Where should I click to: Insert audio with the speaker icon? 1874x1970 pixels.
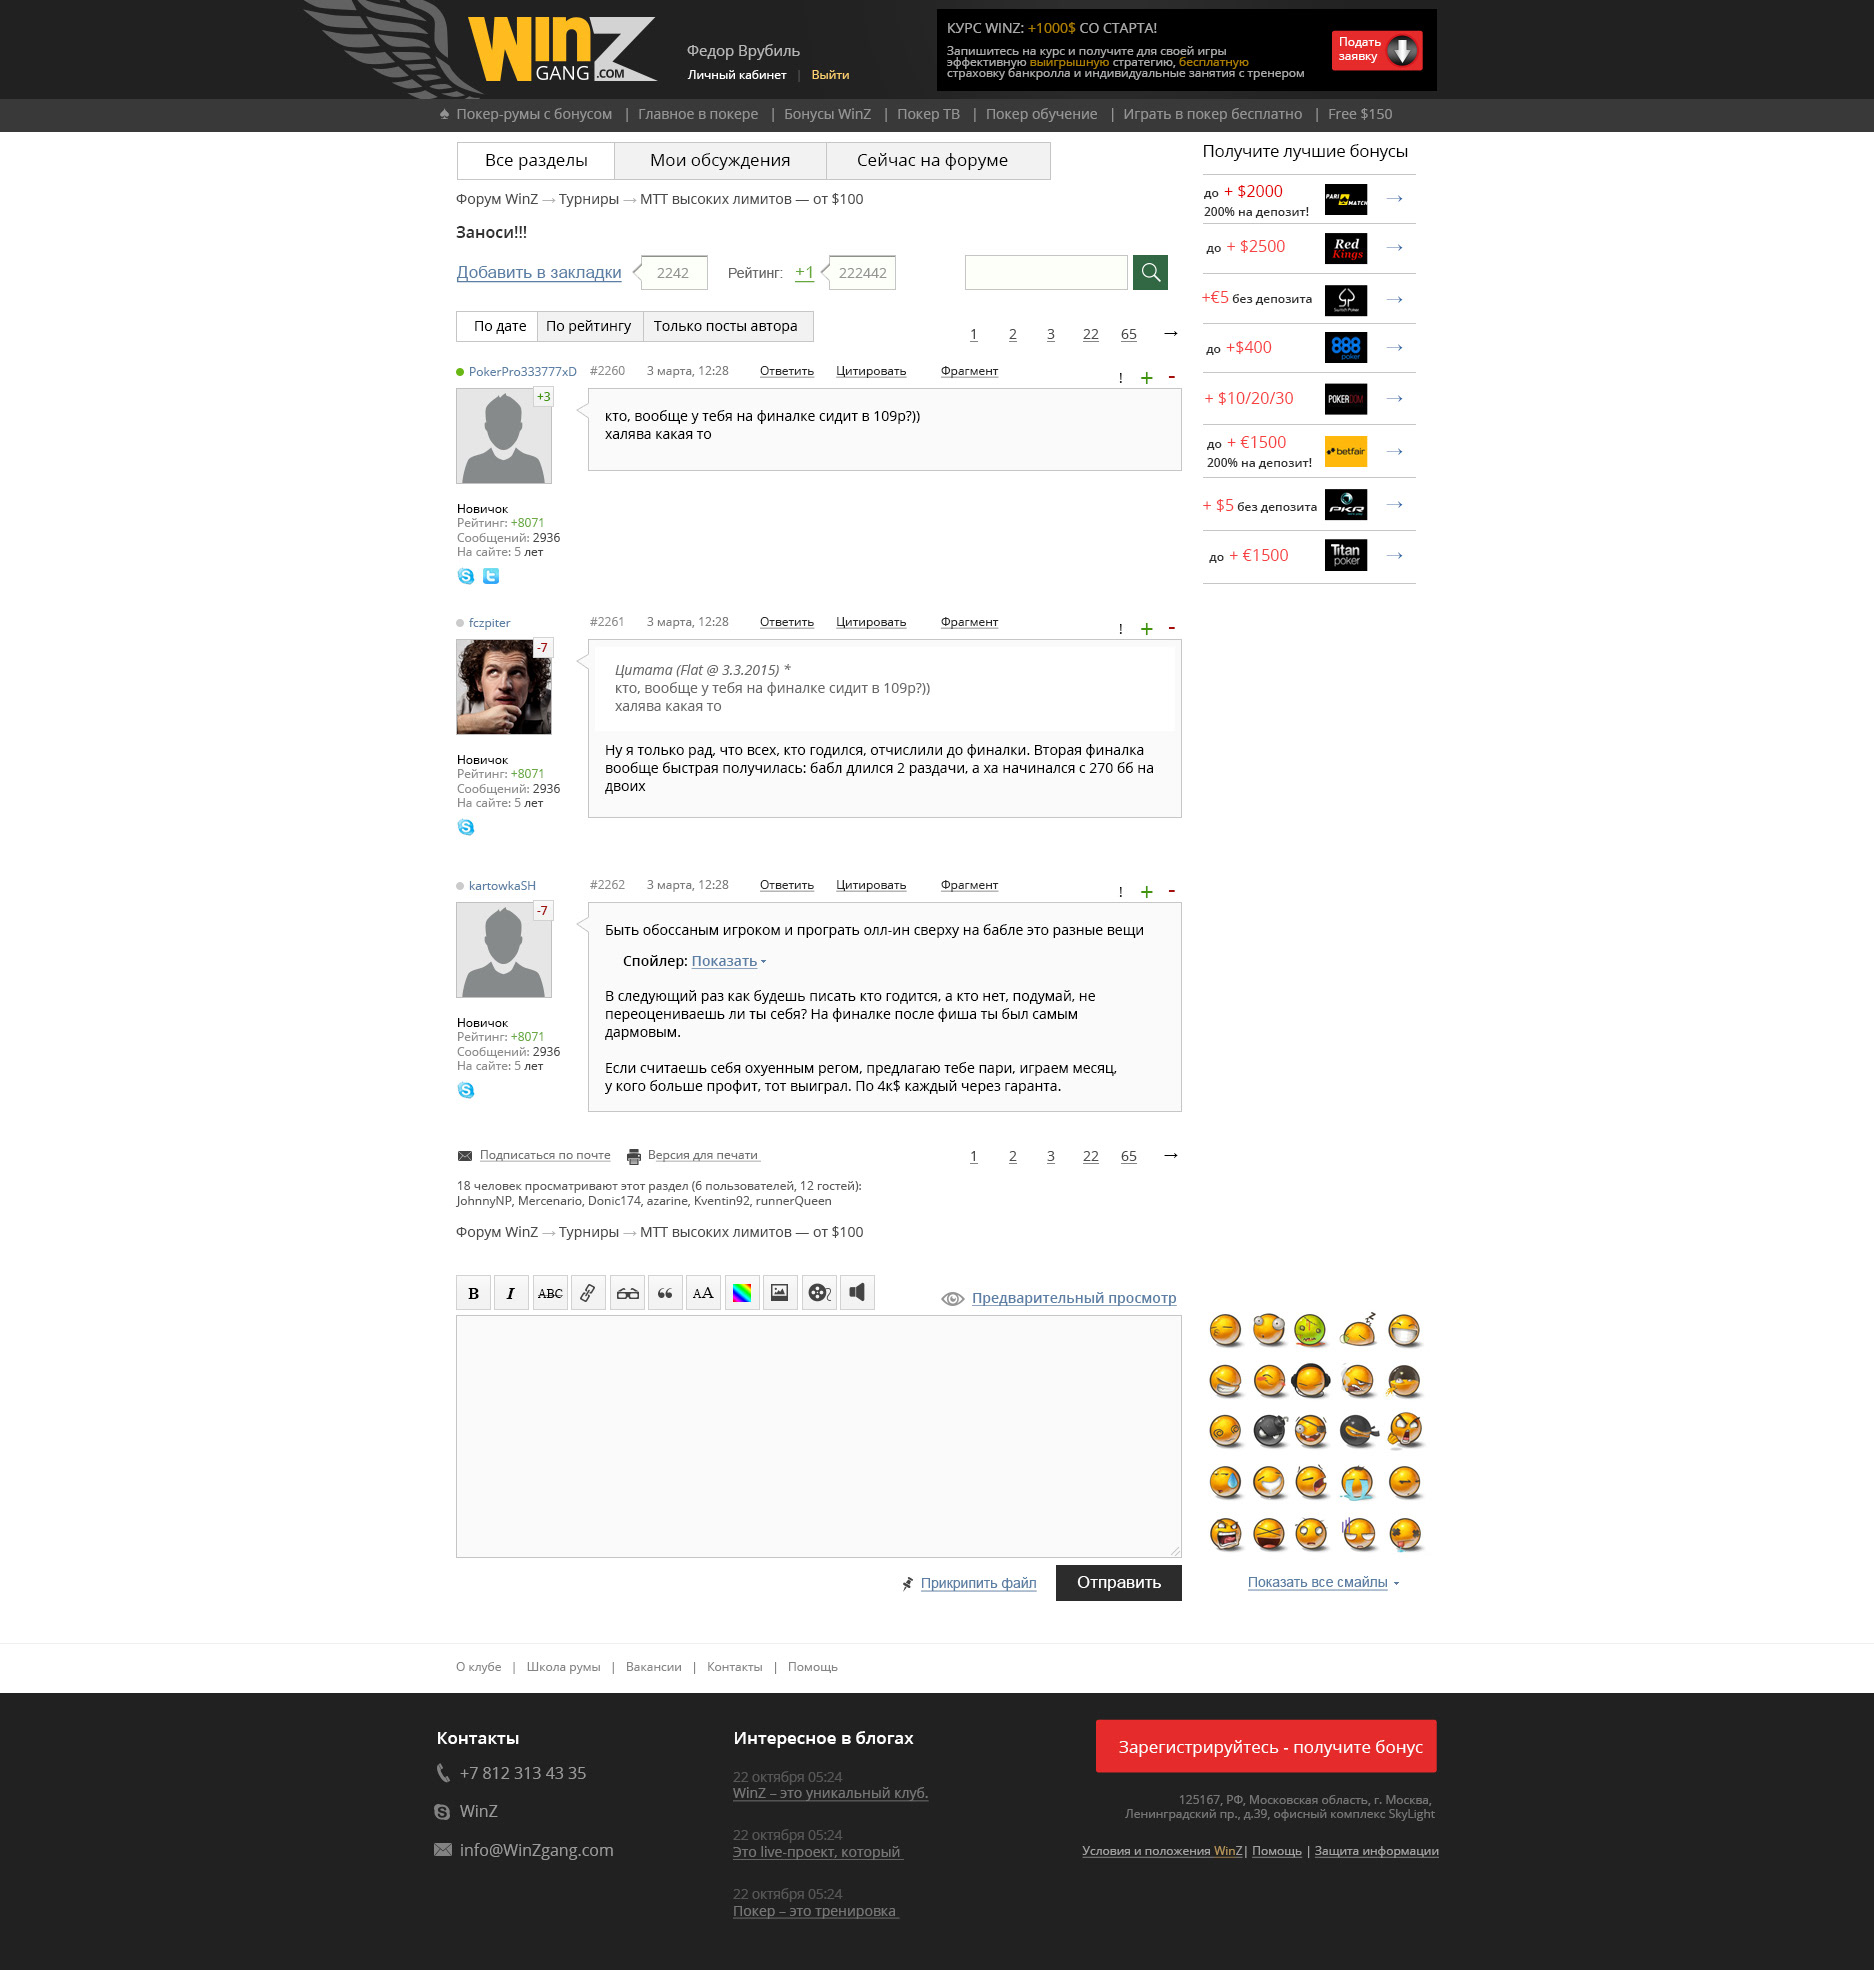[857, 1293]
